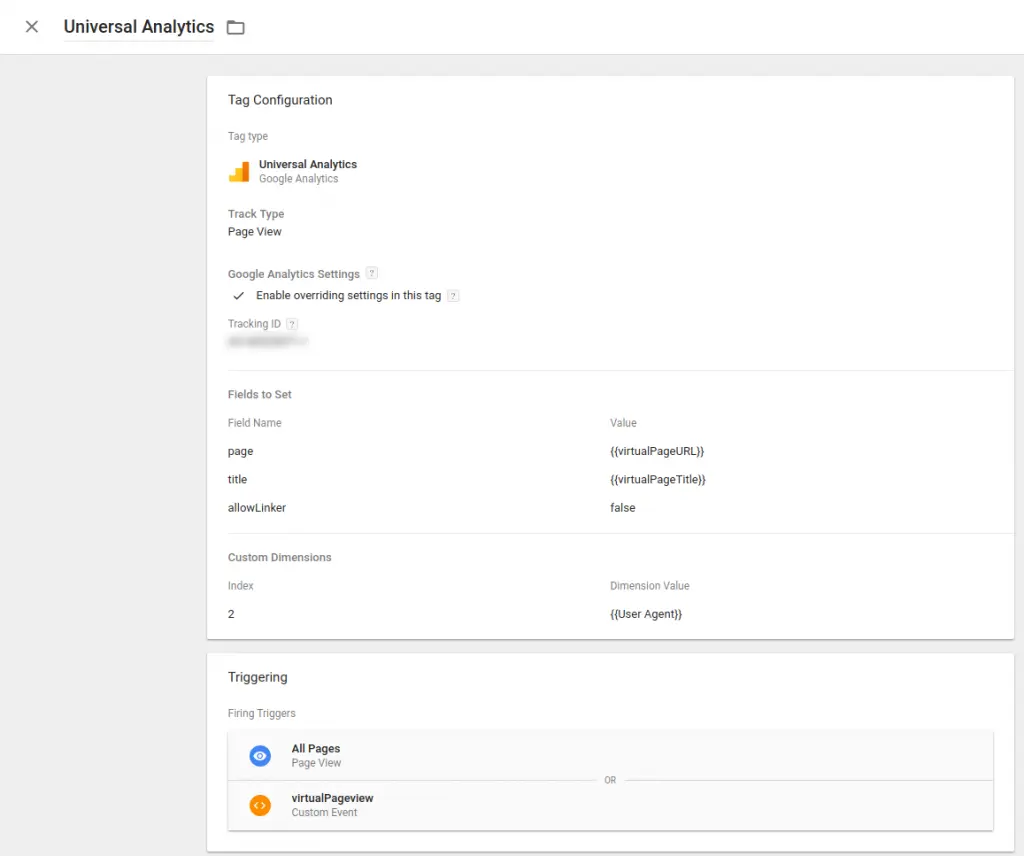Click the Google Analytics Settings label
1024x856 pixels.
[294, 274]
